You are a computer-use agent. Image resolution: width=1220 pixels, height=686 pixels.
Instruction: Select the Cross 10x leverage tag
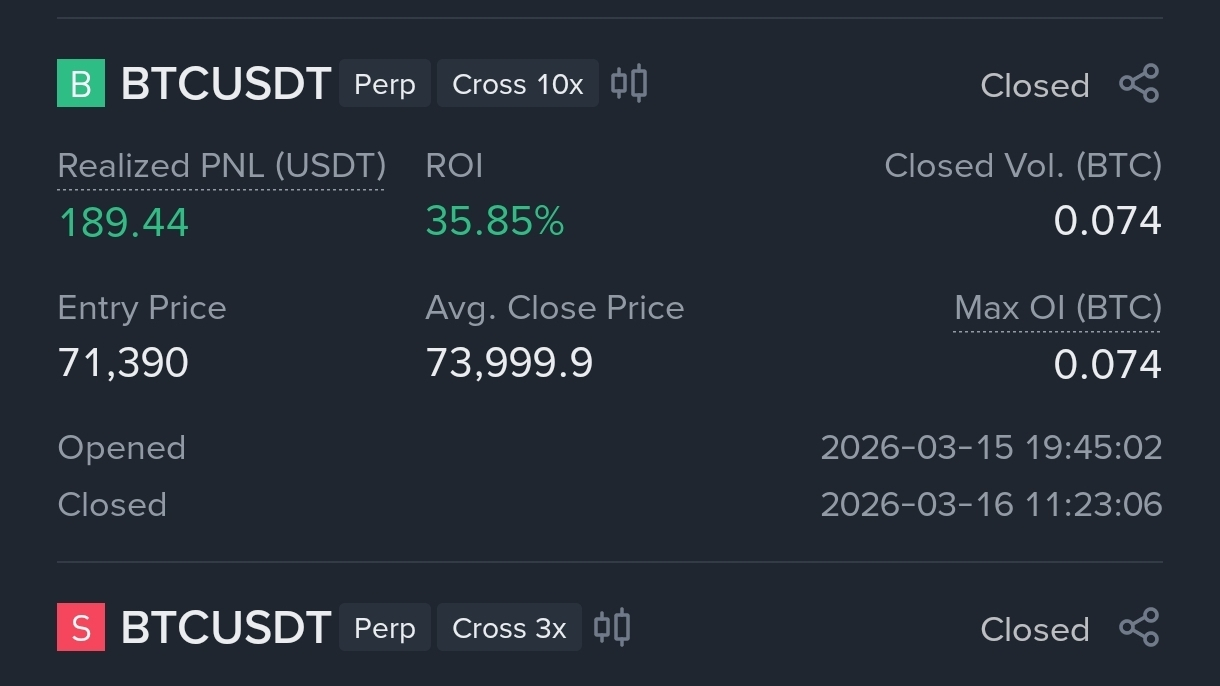[517, 84]
